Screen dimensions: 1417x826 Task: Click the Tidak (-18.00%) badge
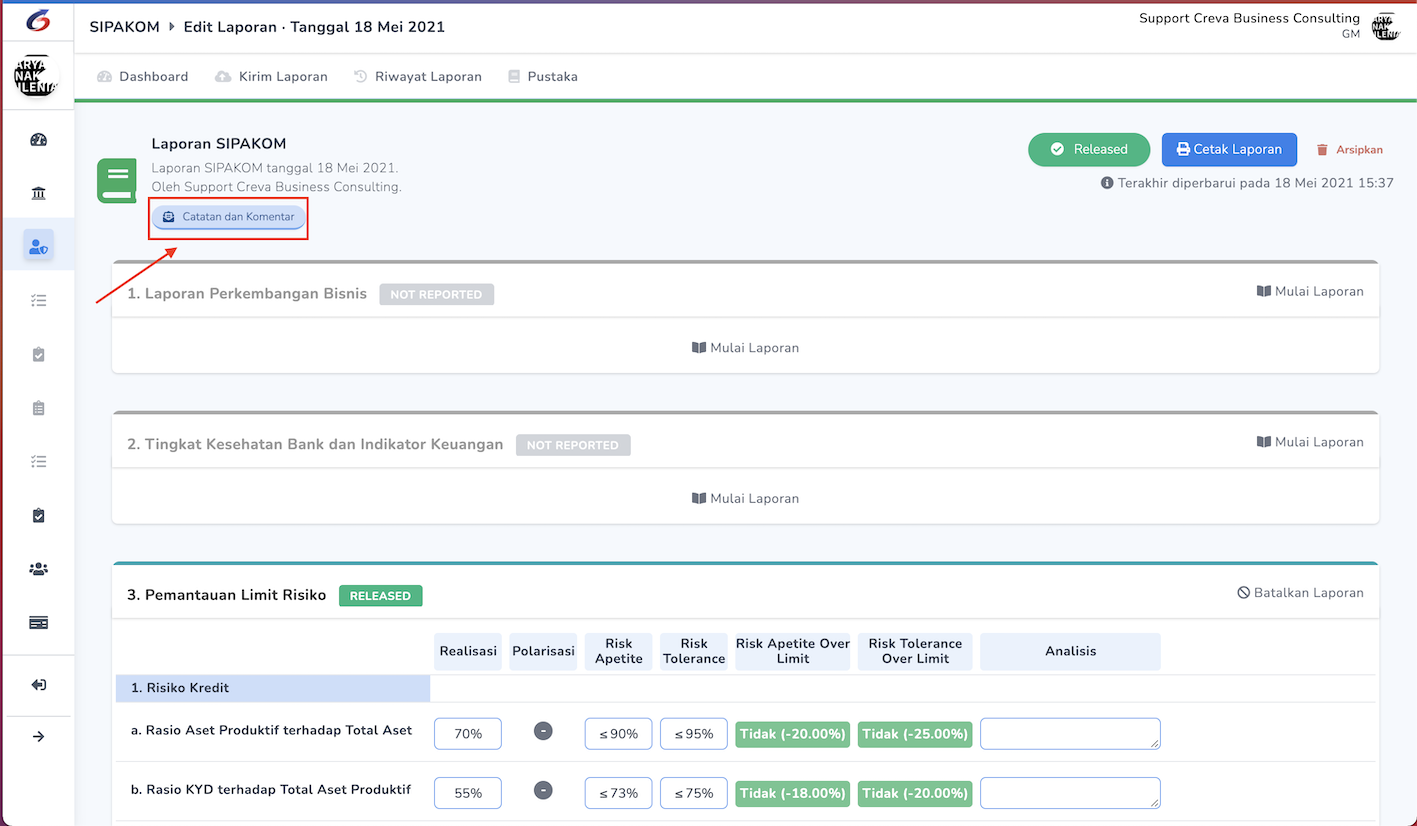coord(793,793)
